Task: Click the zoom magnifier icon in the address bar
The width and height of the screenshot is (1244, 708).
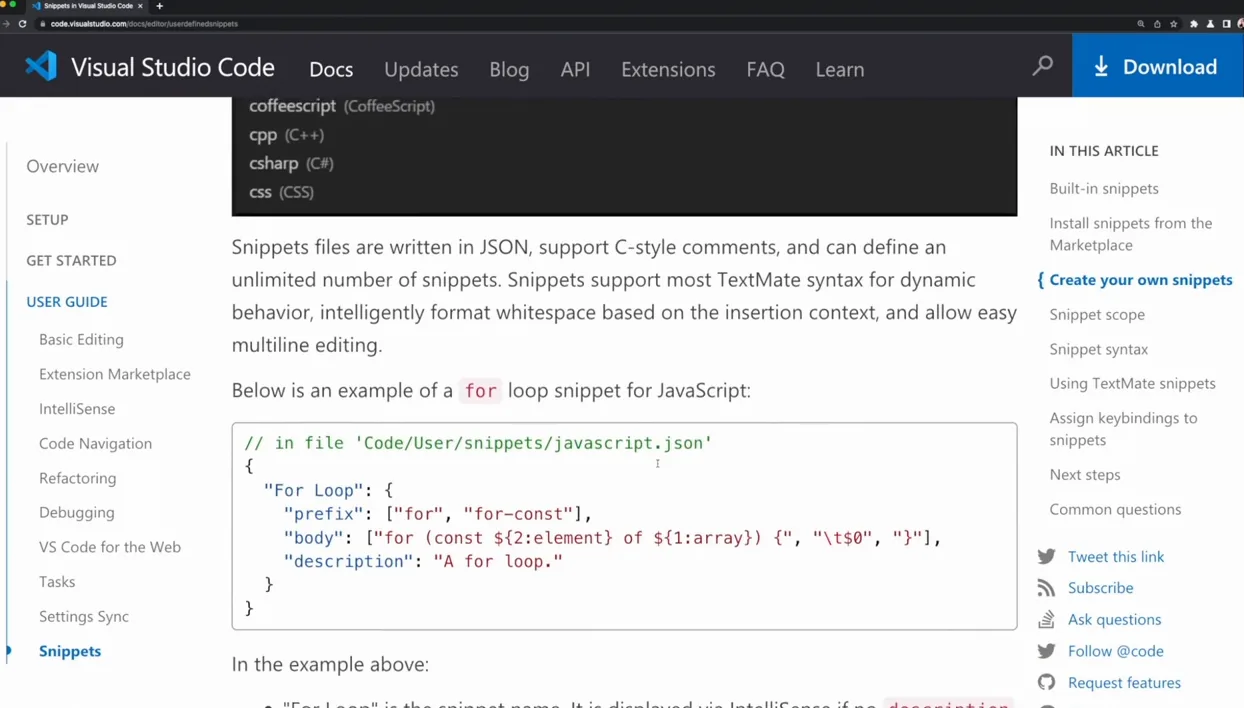Action: [x=1140, y=23]
